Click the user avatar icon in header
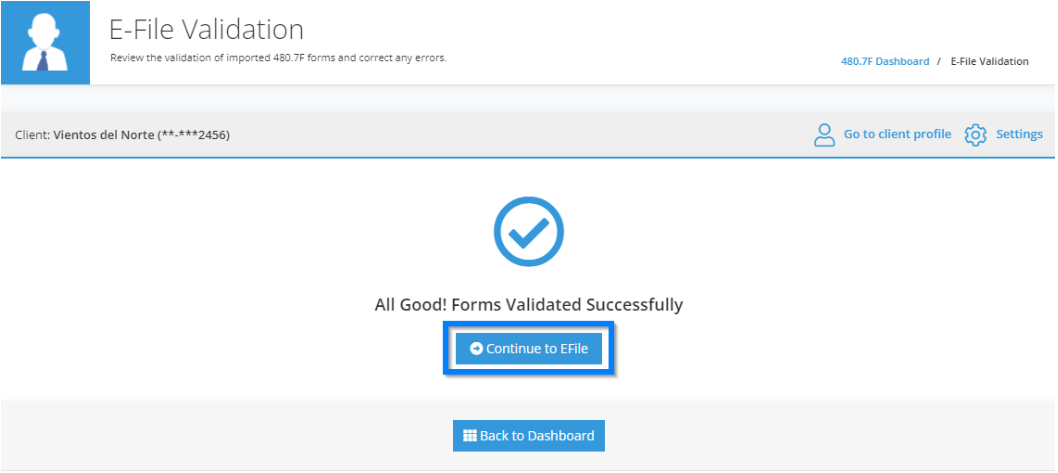1058x473 pixels. [x=45, y=43]
